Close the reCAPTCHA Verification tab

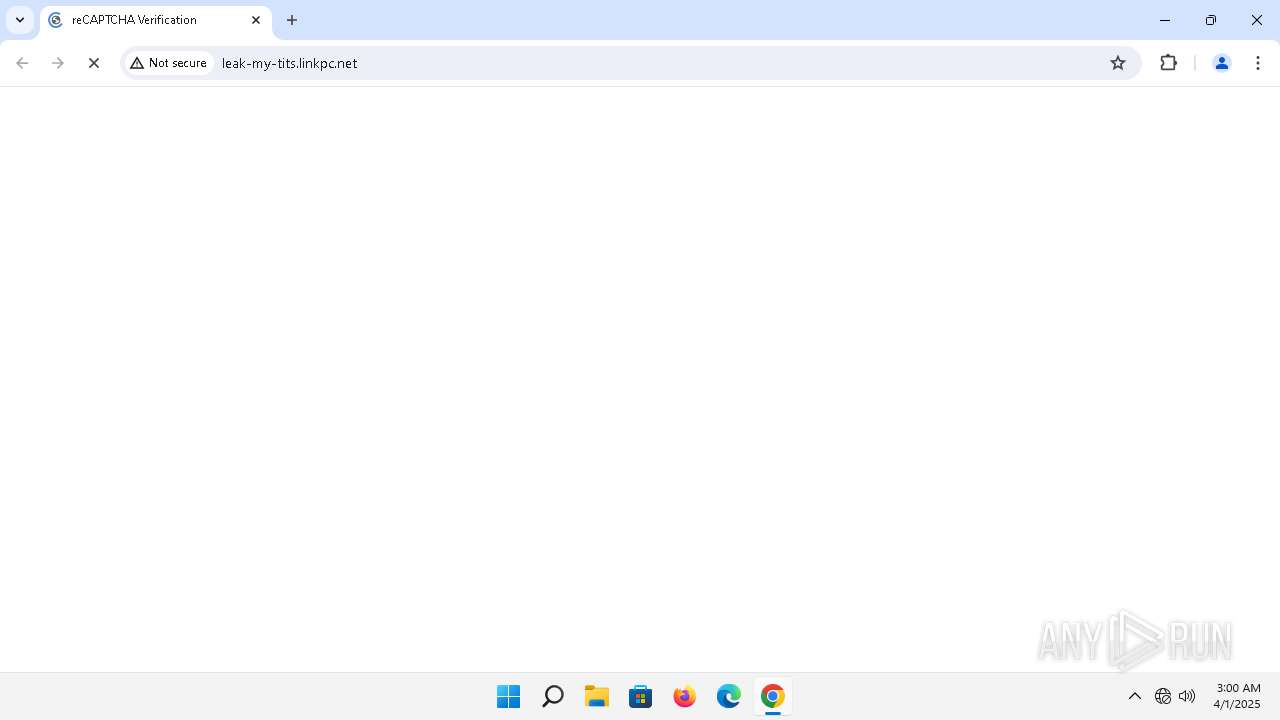[256, 20]
